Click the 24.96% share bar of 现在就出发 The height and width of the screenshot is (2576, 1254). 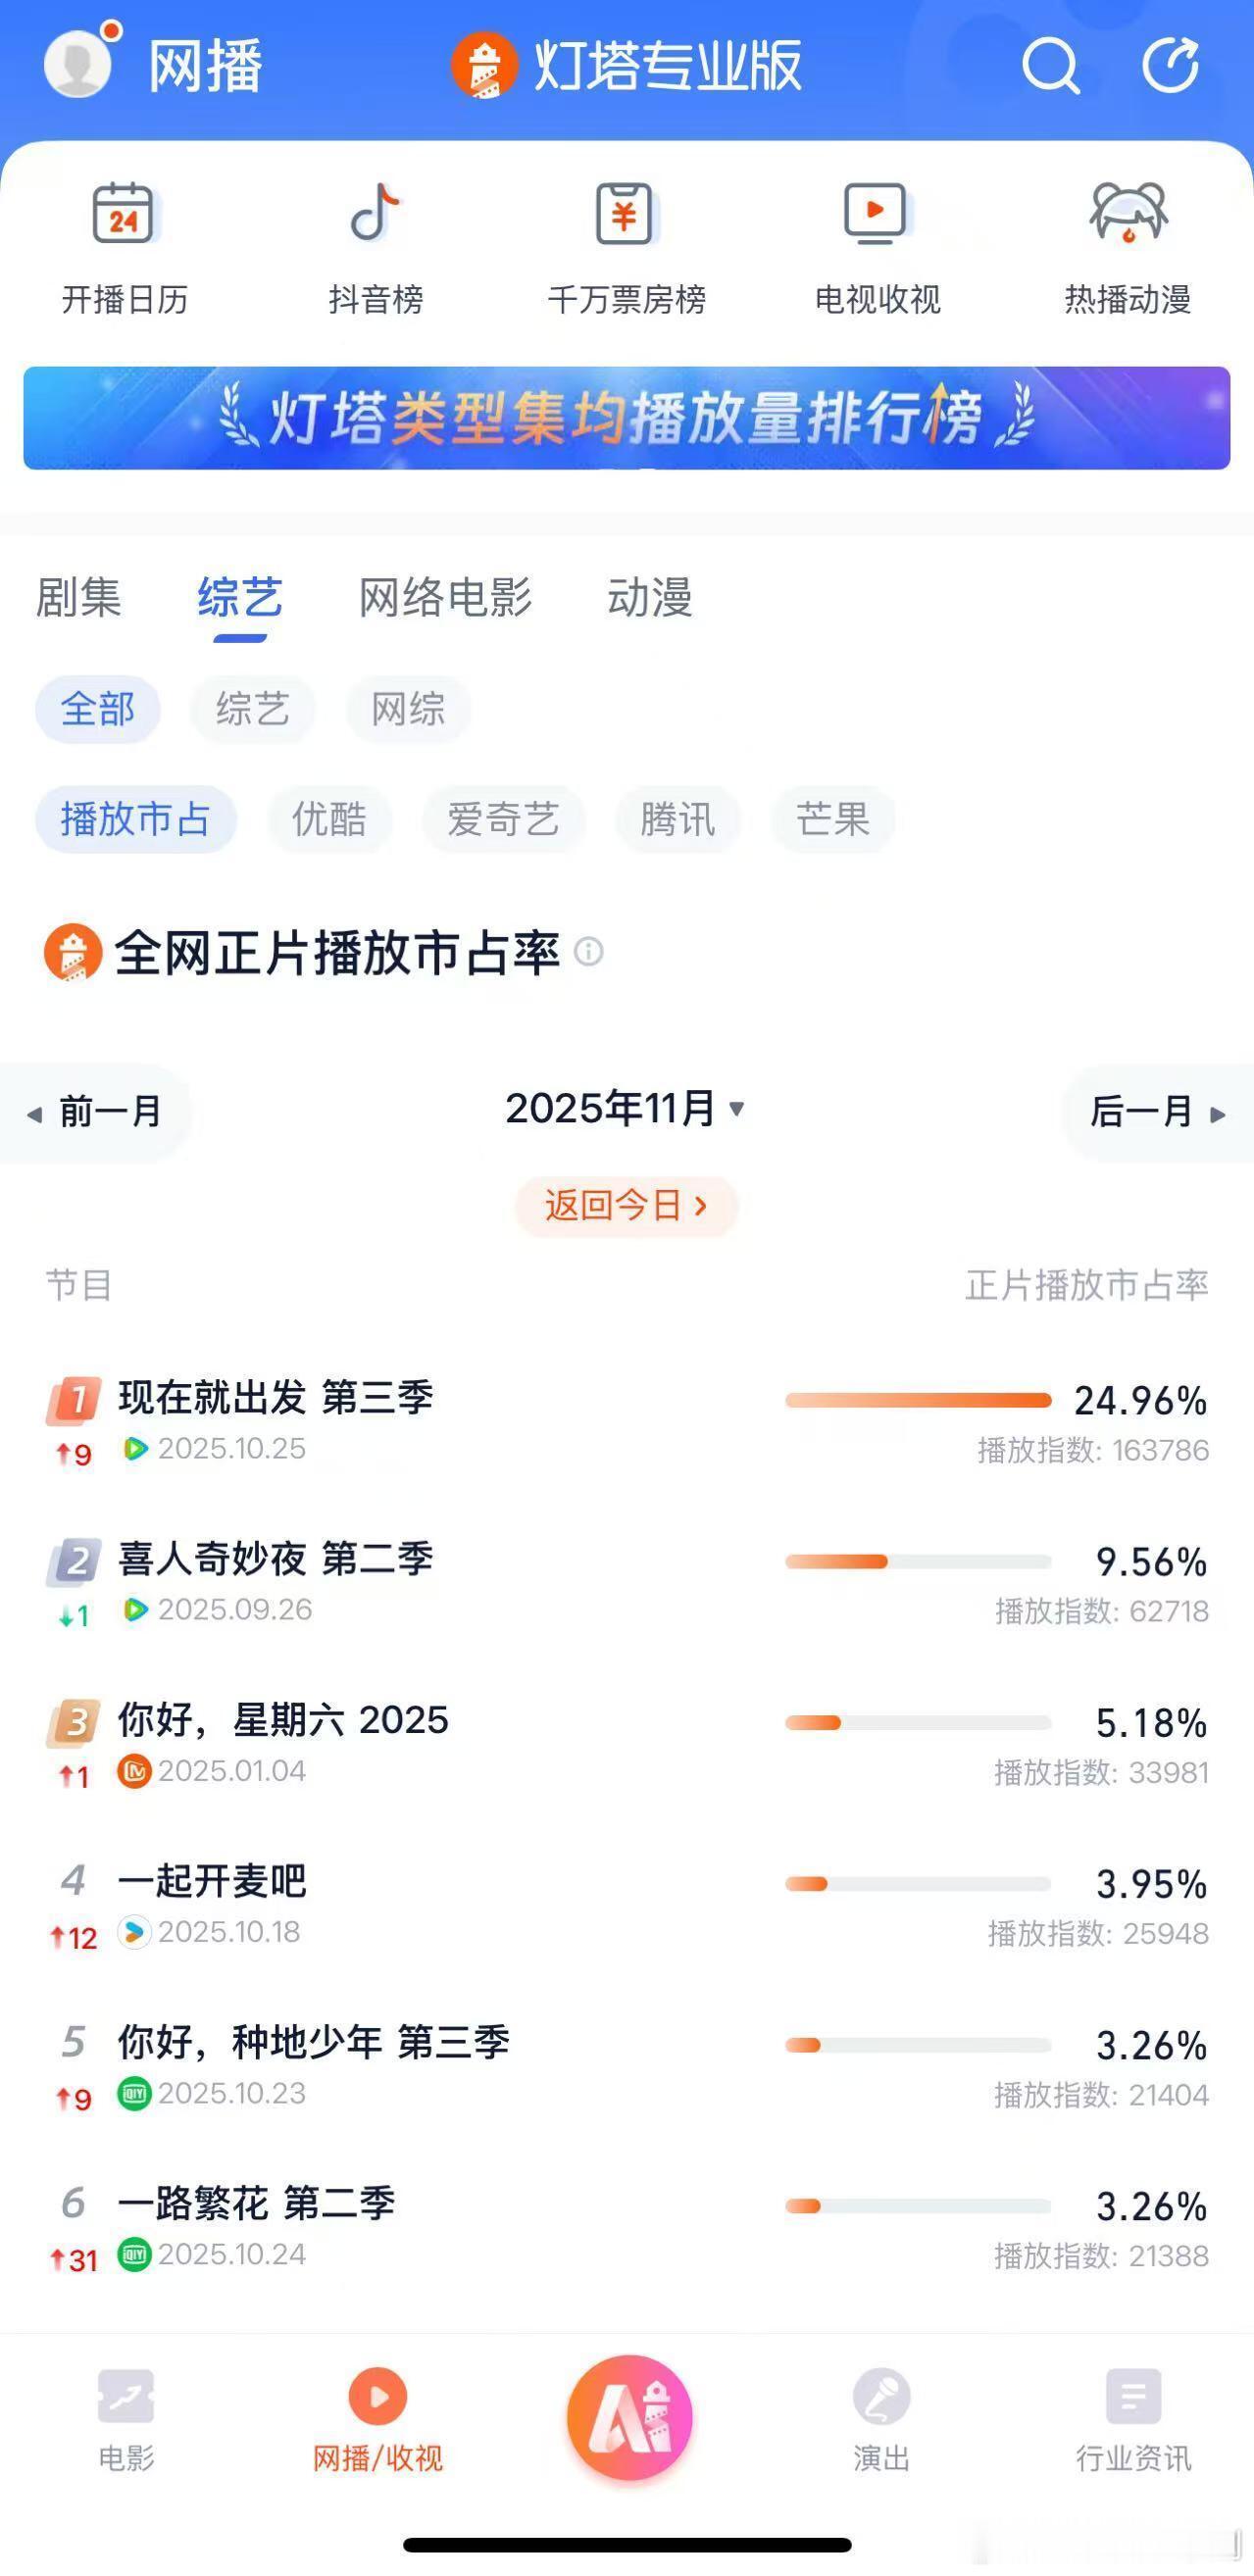(918, 1400)
